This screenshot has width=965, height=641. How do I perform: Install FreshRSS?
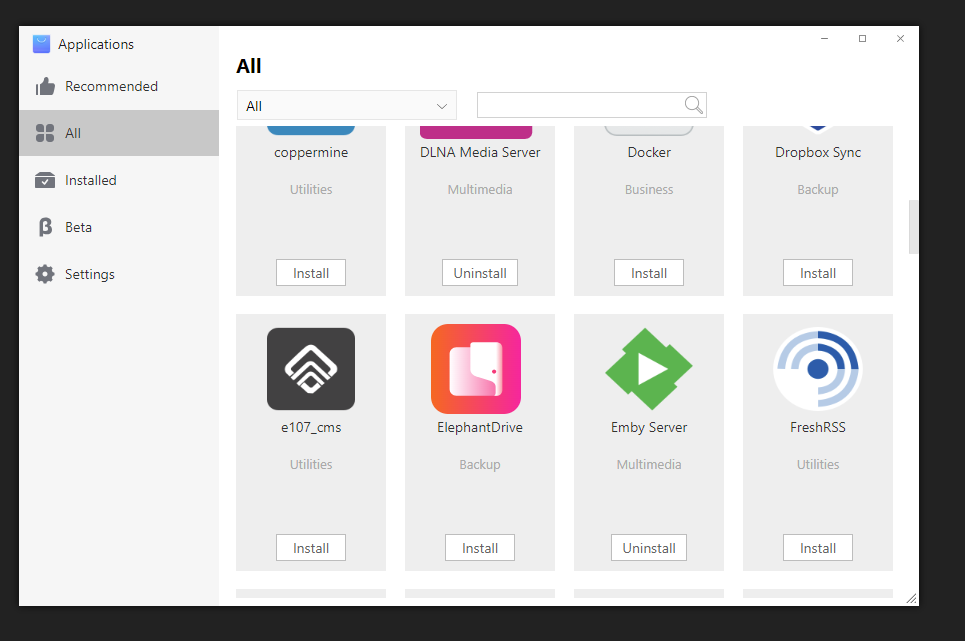coord(817,547)
